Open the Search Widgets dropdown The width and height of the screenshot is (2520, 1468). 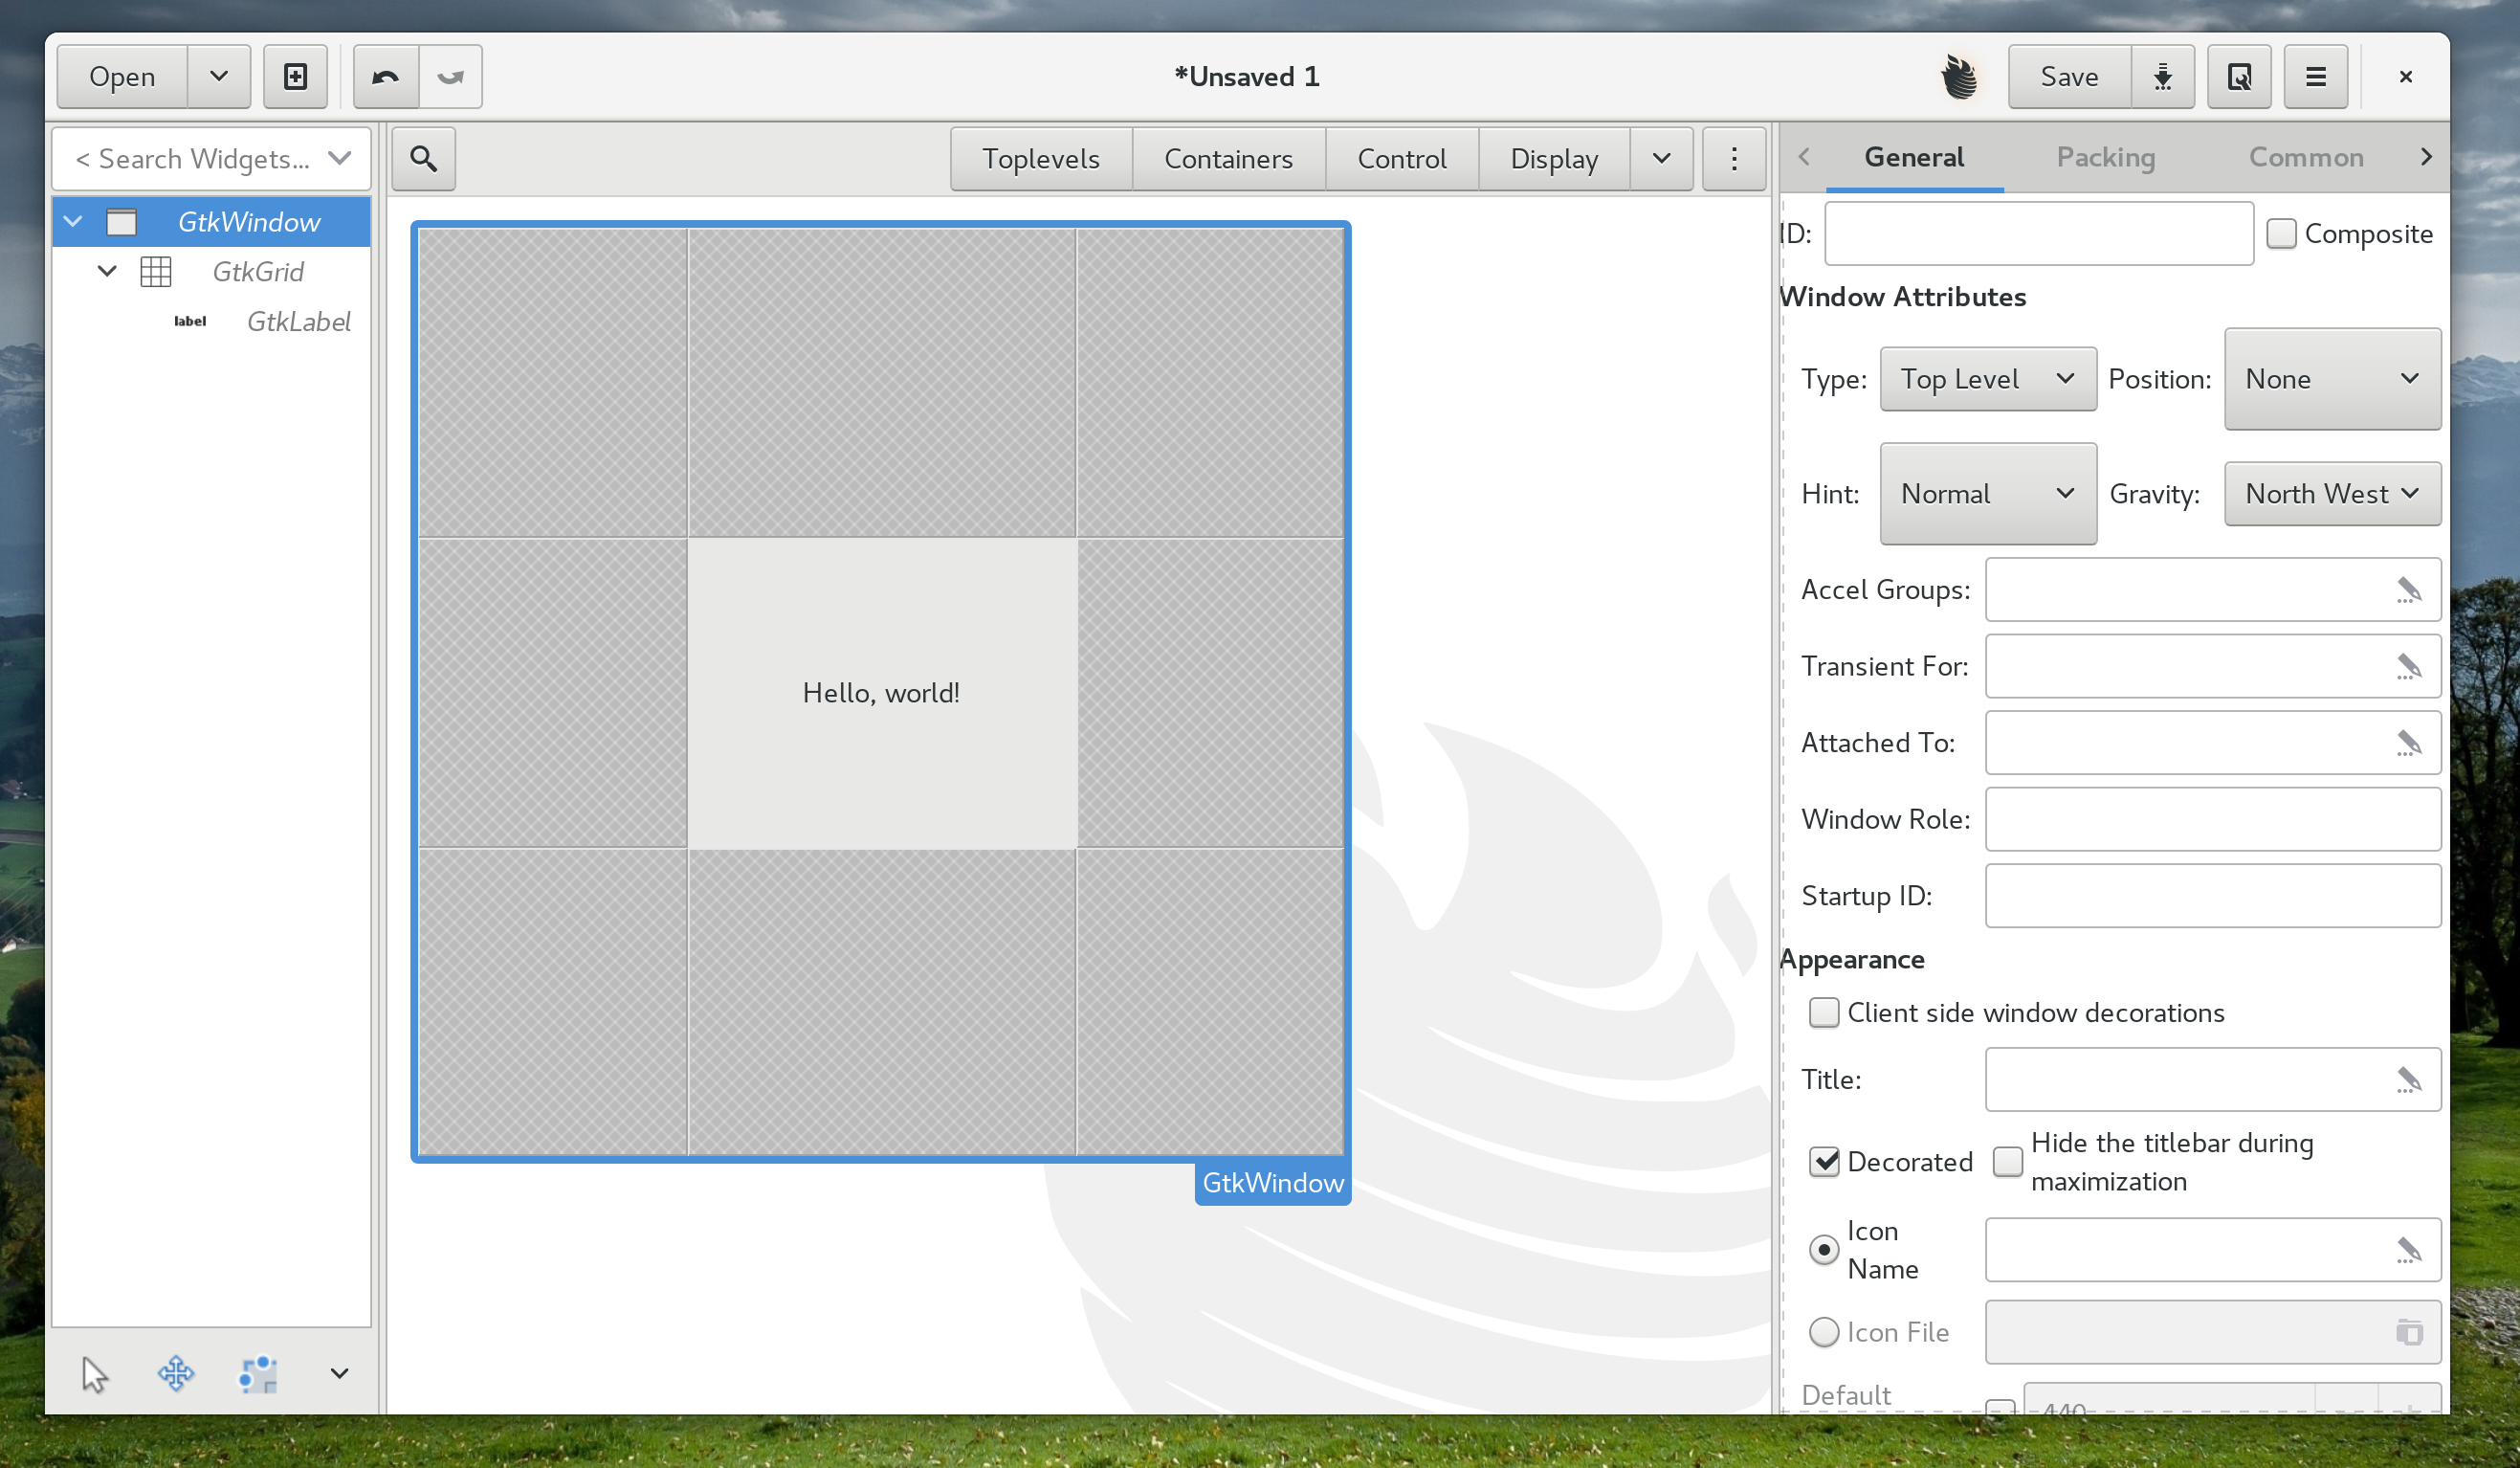[x=340, y=158]
